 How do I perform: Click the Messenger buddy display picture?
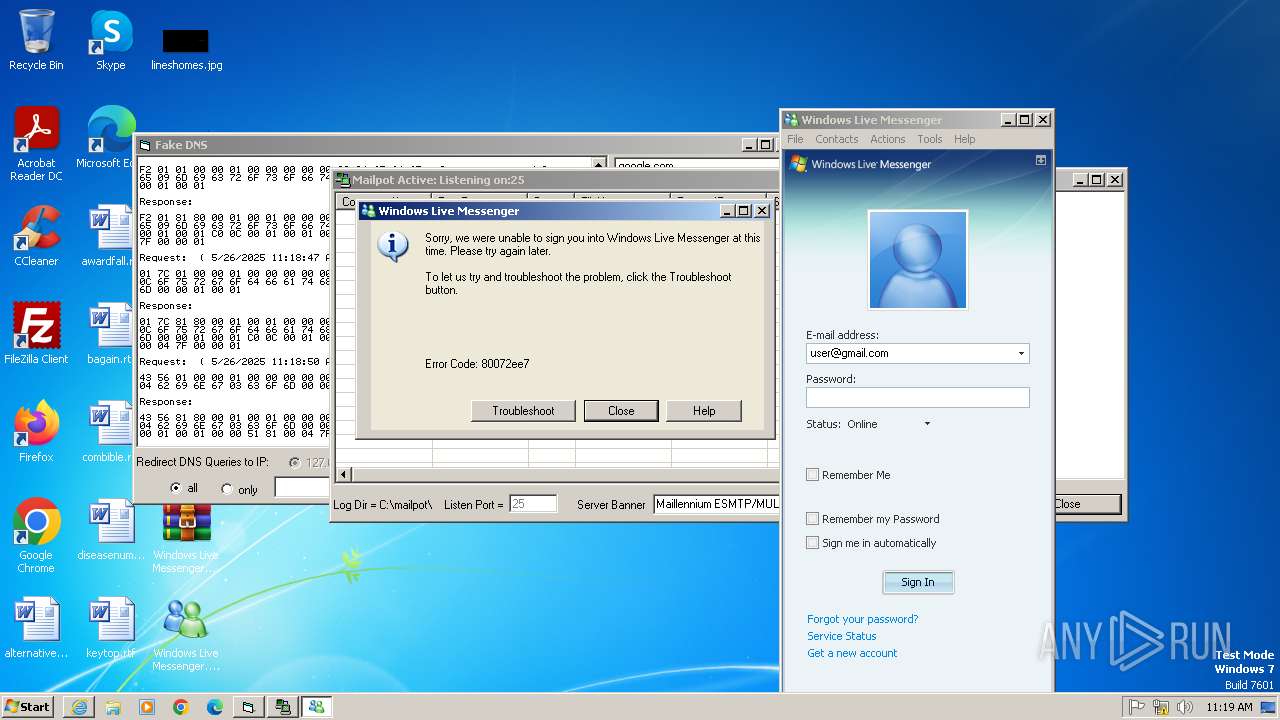(x=918, y=260)
